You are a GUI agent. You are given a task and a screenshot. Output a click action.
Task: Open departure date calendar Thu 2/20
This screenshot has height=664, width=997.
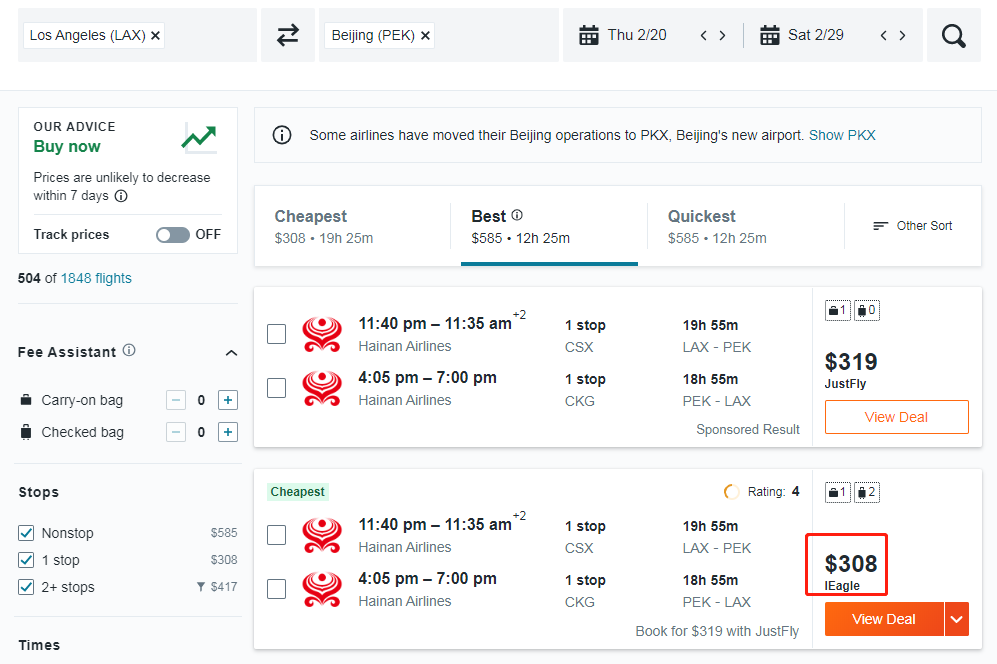625,35
